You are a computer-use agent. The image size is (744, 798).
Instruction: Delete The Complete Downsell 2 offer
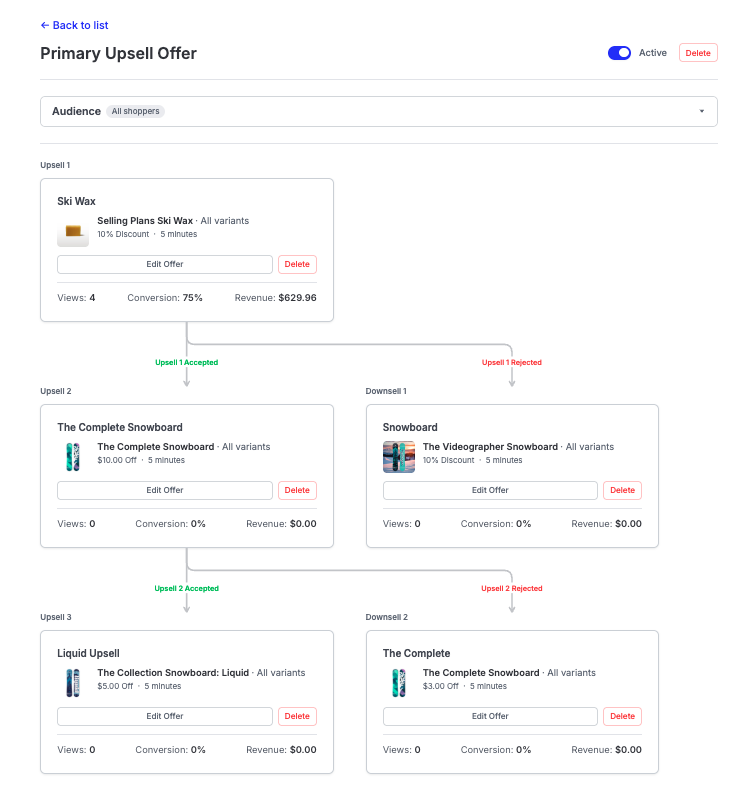(x=622, y=716)
